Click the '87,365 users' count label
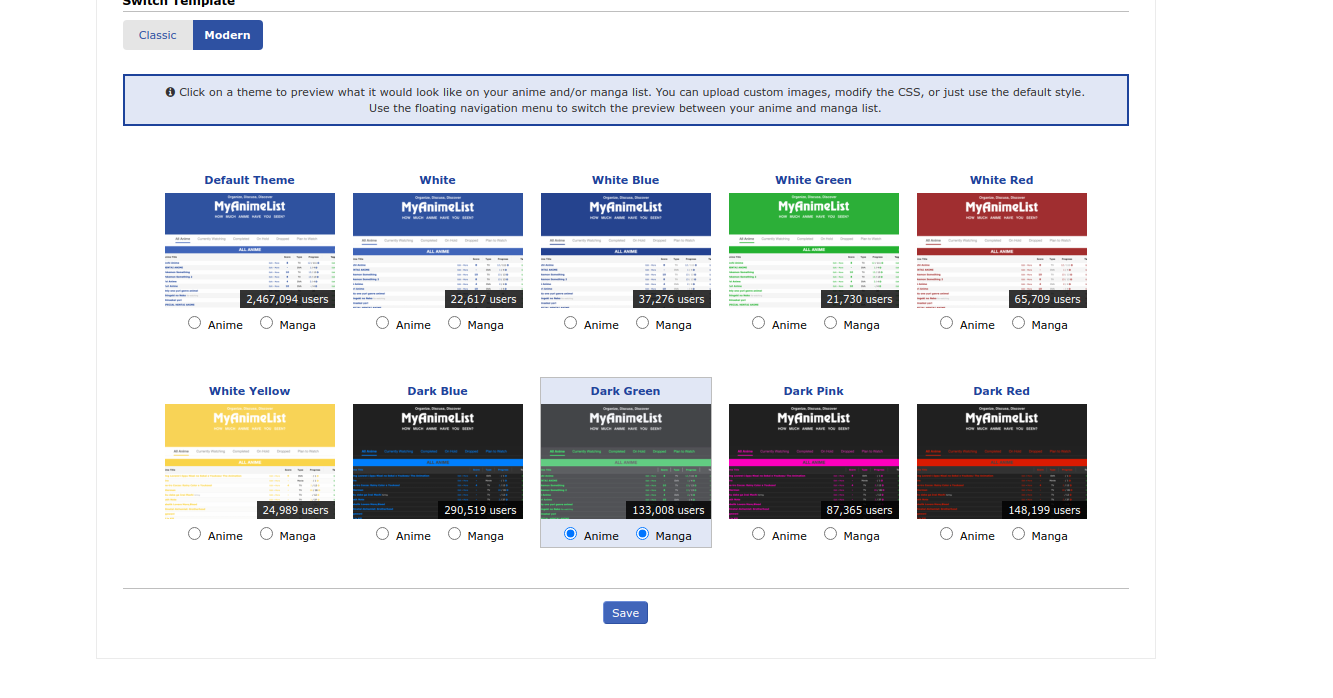This screenshot has width=1333, height=698. (x=859, y=510)
